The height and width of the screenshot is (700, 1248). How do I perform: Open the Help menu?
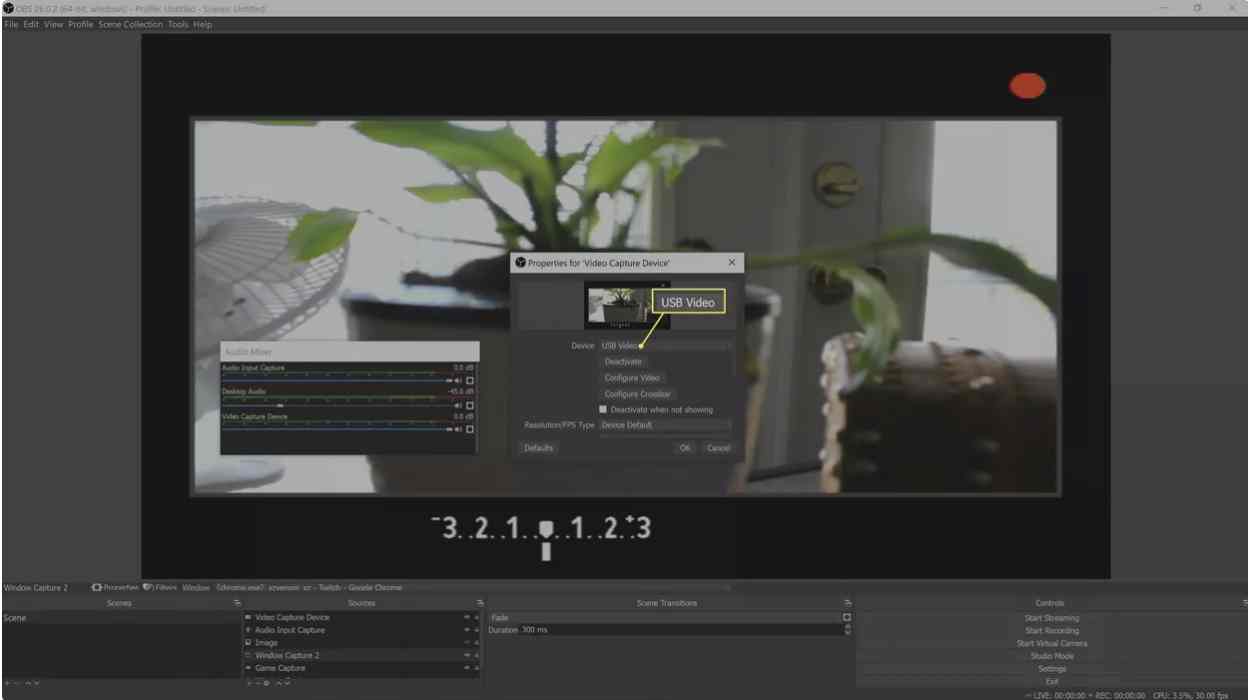[x=202, y=24]
